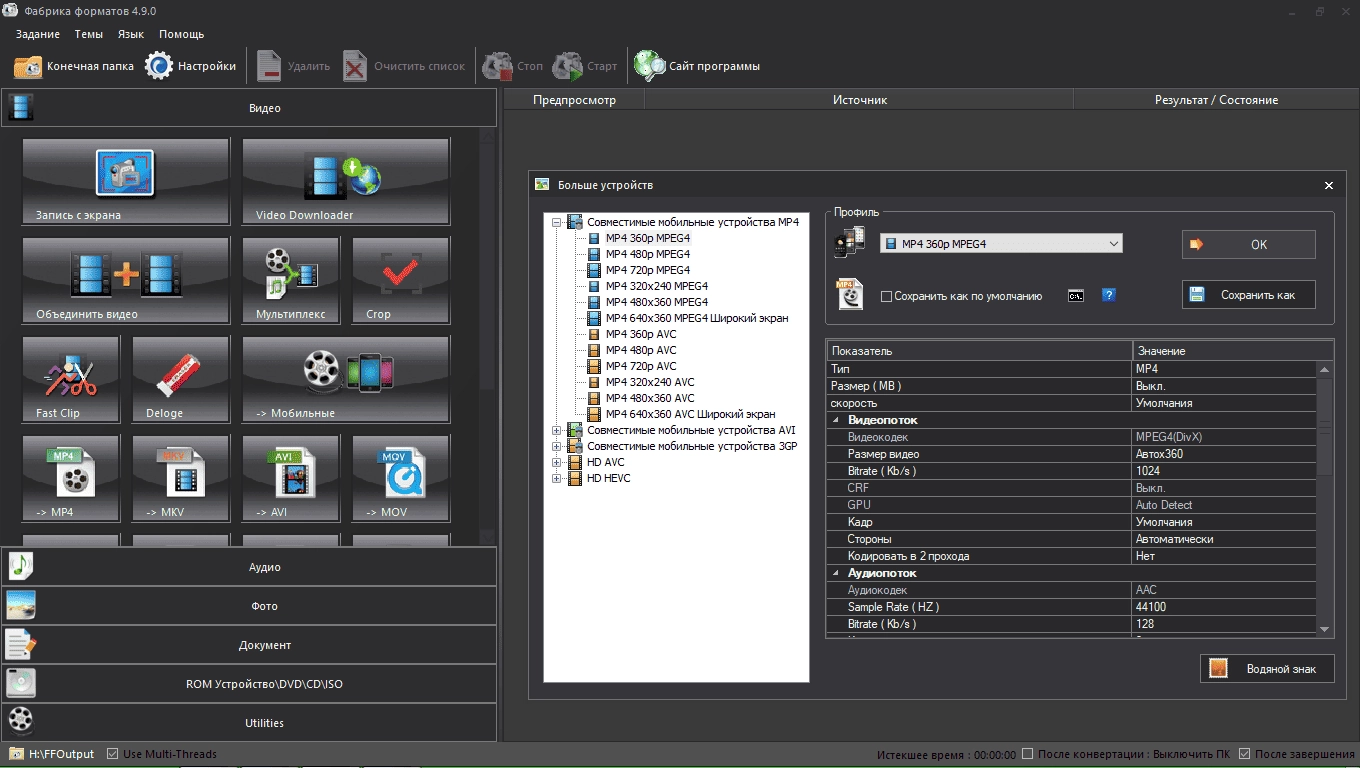Click the Видео category header
The image size is (1360, 768).
tap(248, 108)
